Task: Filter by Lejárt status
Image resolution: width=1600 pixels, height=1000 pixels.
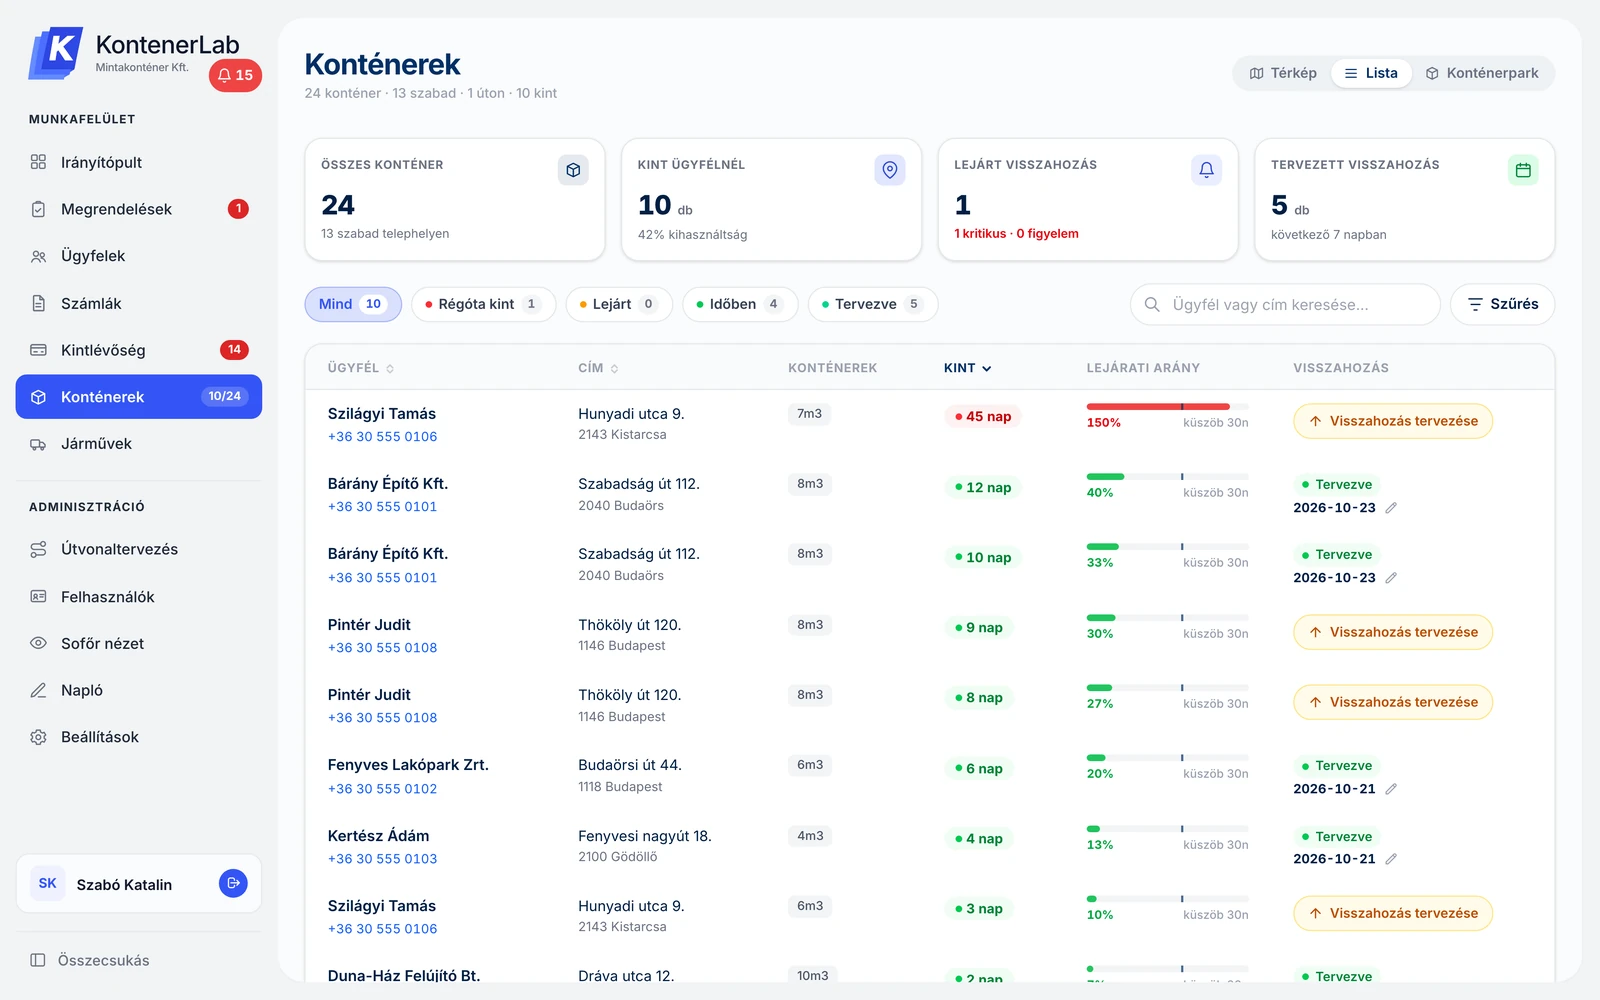Action: 619,304
